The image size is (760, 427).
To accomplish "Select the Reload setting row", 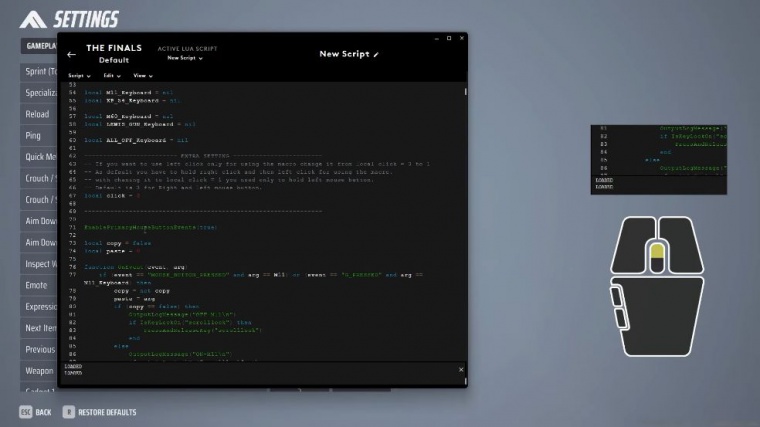I will pos(38,114).
